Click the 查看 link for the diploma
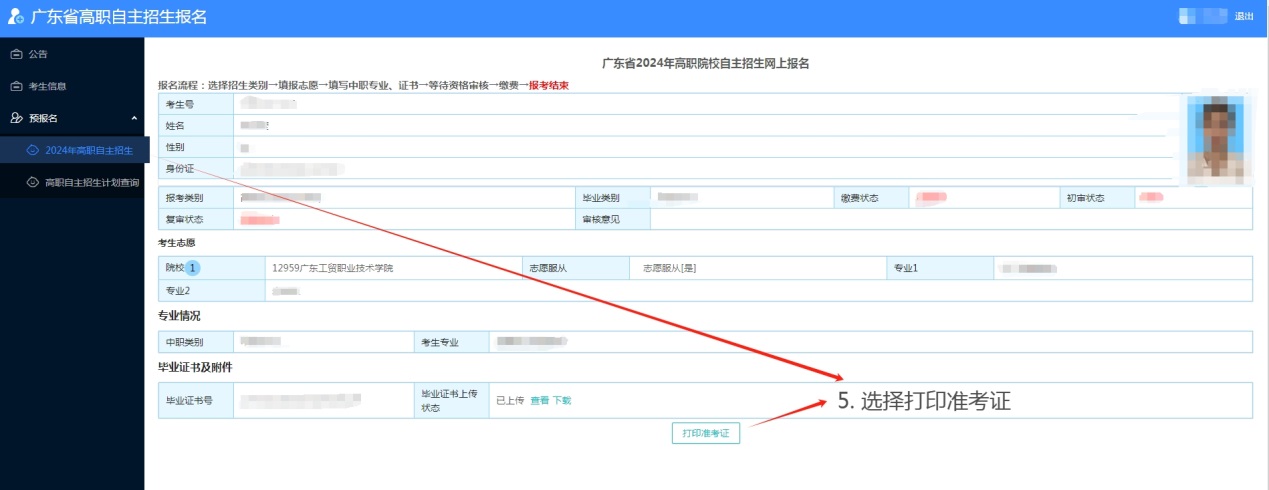 click(539, 400)
